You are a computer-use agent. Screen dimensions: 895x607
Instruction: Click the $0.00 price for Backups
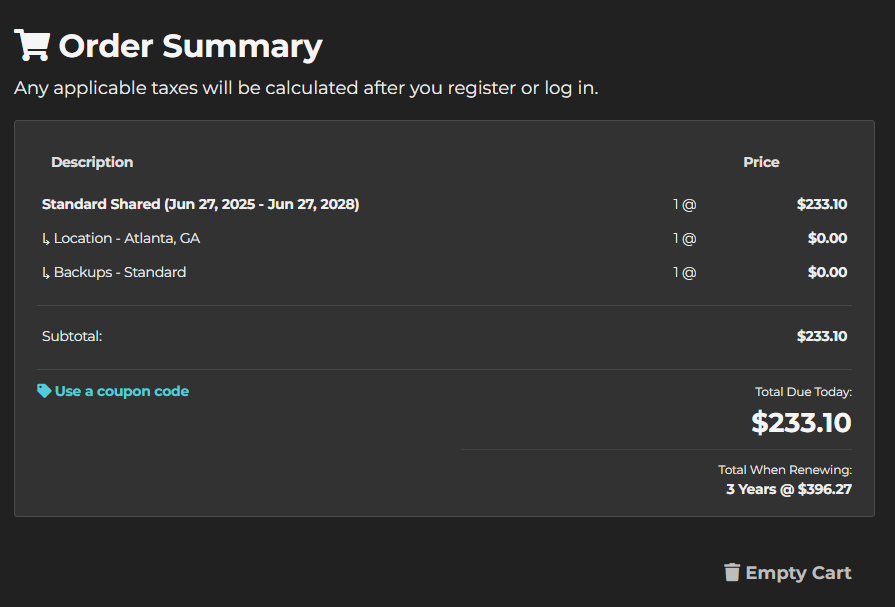click(828, 272)
